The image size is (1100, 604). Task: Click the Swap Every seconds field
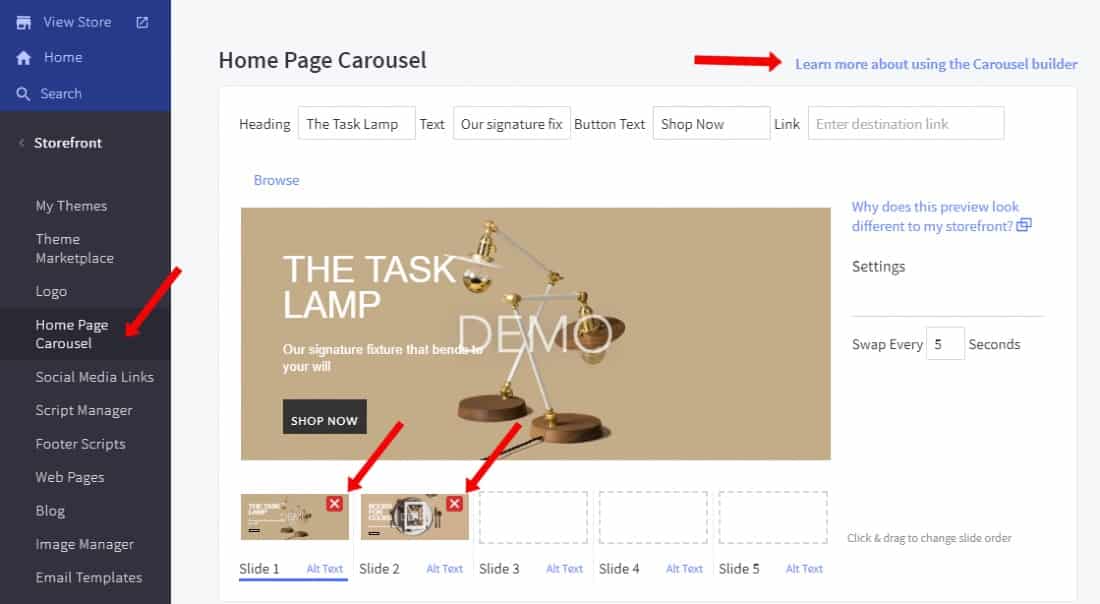coord(945,343)
